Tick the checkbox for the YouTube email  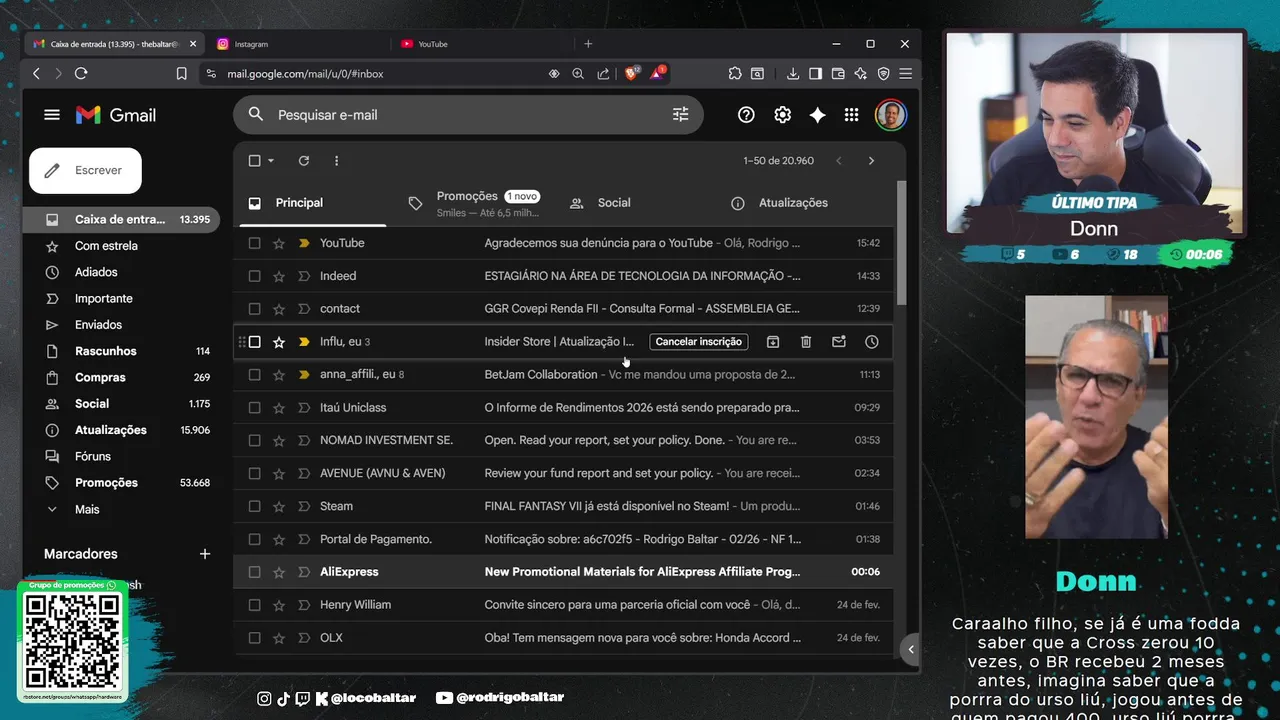254,243
